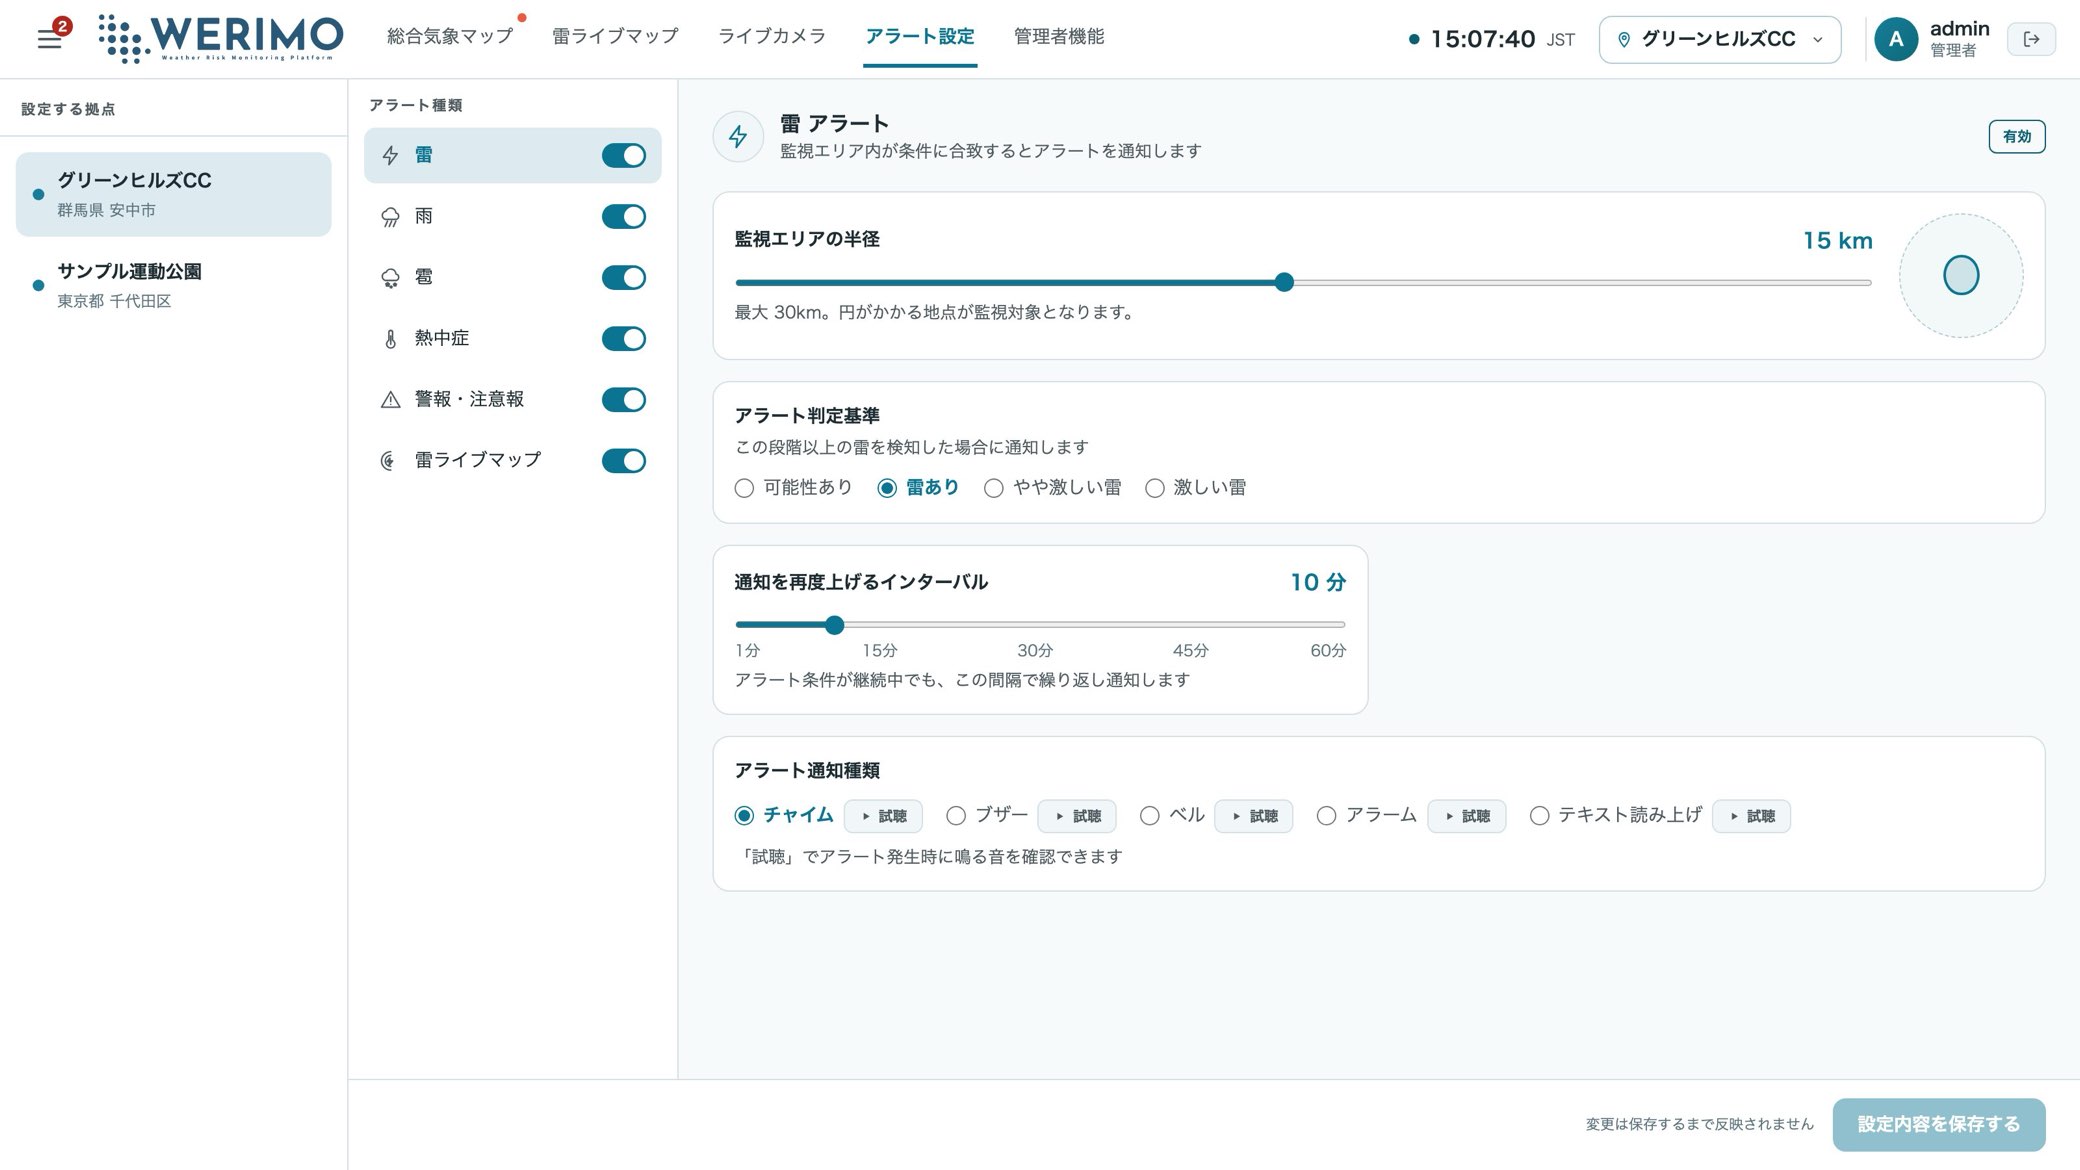Click the lightning icon in the 雷 アラート header
This screenshot has width=2080, height=1170.
[738, 137]
